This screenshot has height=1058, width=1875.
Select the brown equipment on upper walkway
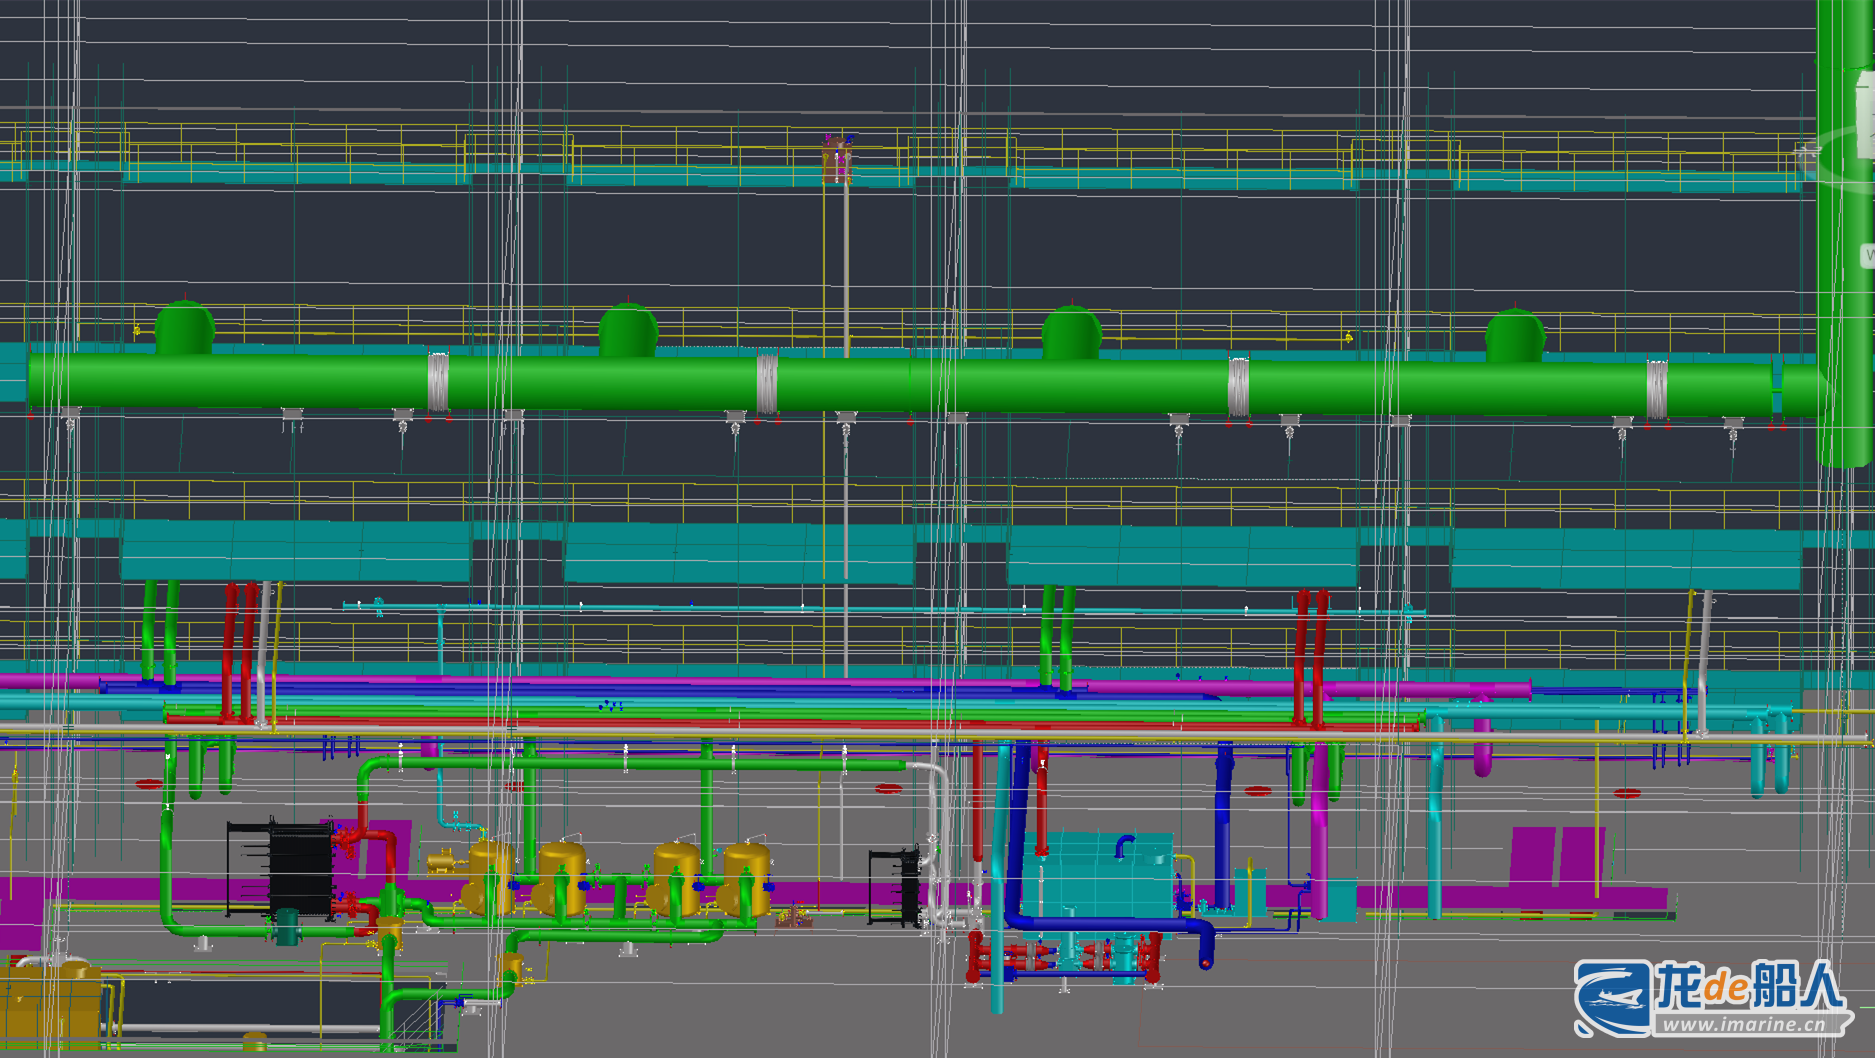(836, 160)
